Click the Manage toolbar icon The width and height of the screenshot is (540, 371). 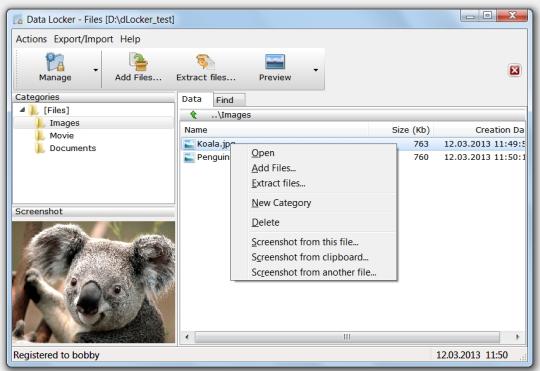pyautogui.click(x=55, y=62)
